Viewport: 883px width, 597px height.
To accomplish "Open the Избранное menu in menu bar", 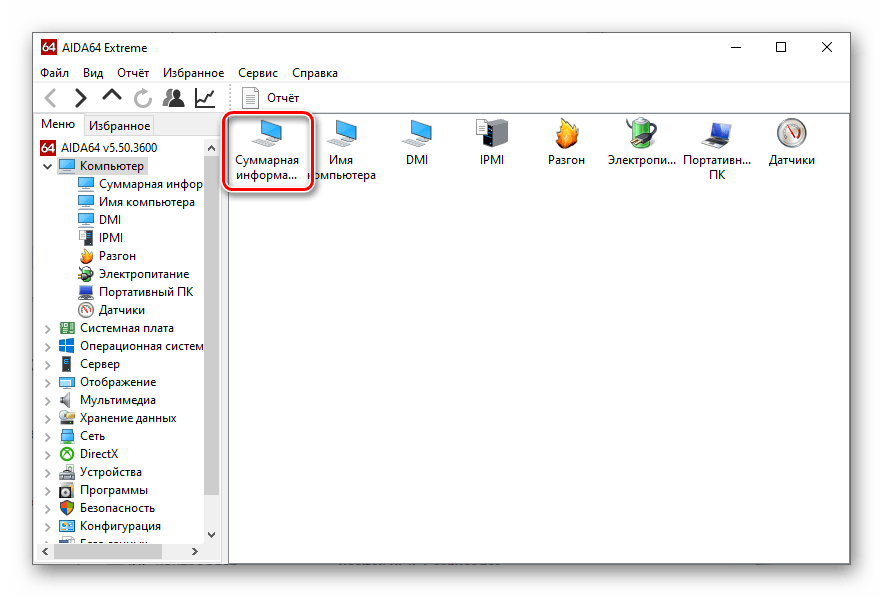I will [x=193, y=73].
